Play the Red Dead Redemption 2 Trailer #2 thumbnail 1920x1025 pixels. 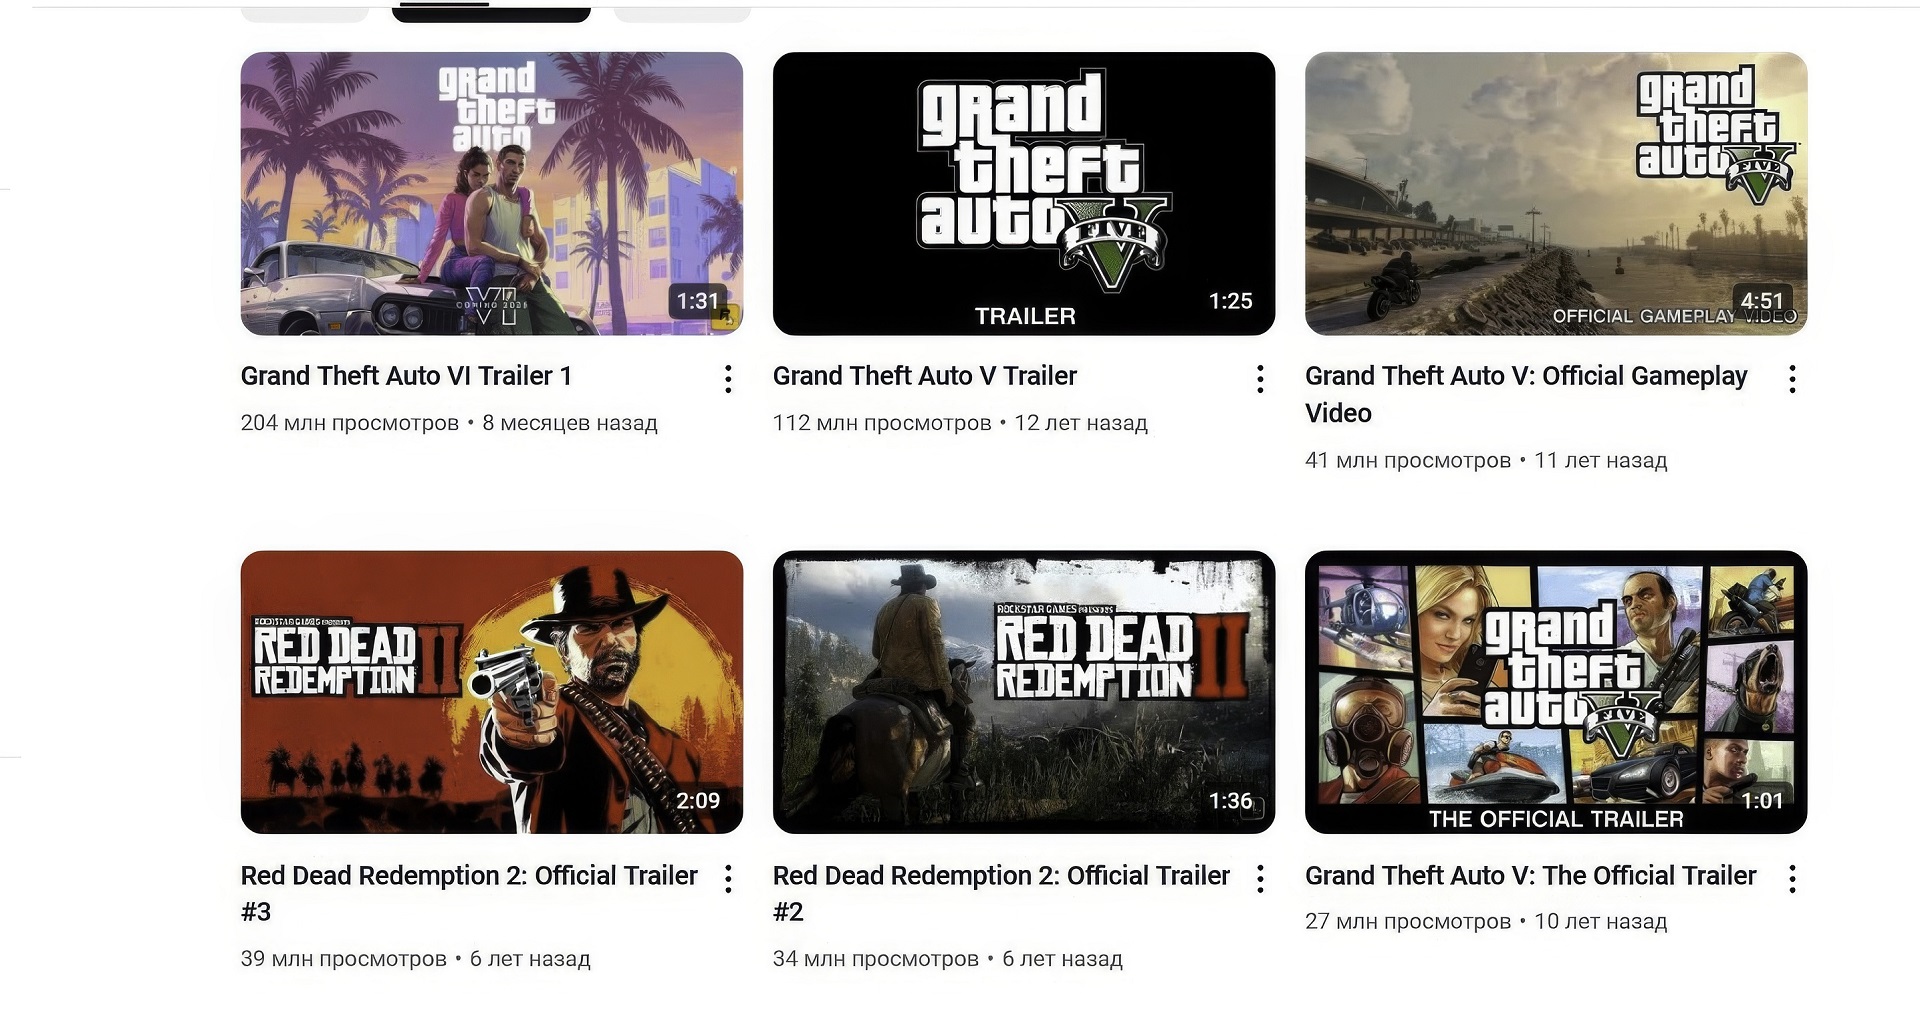(1024, 692)
